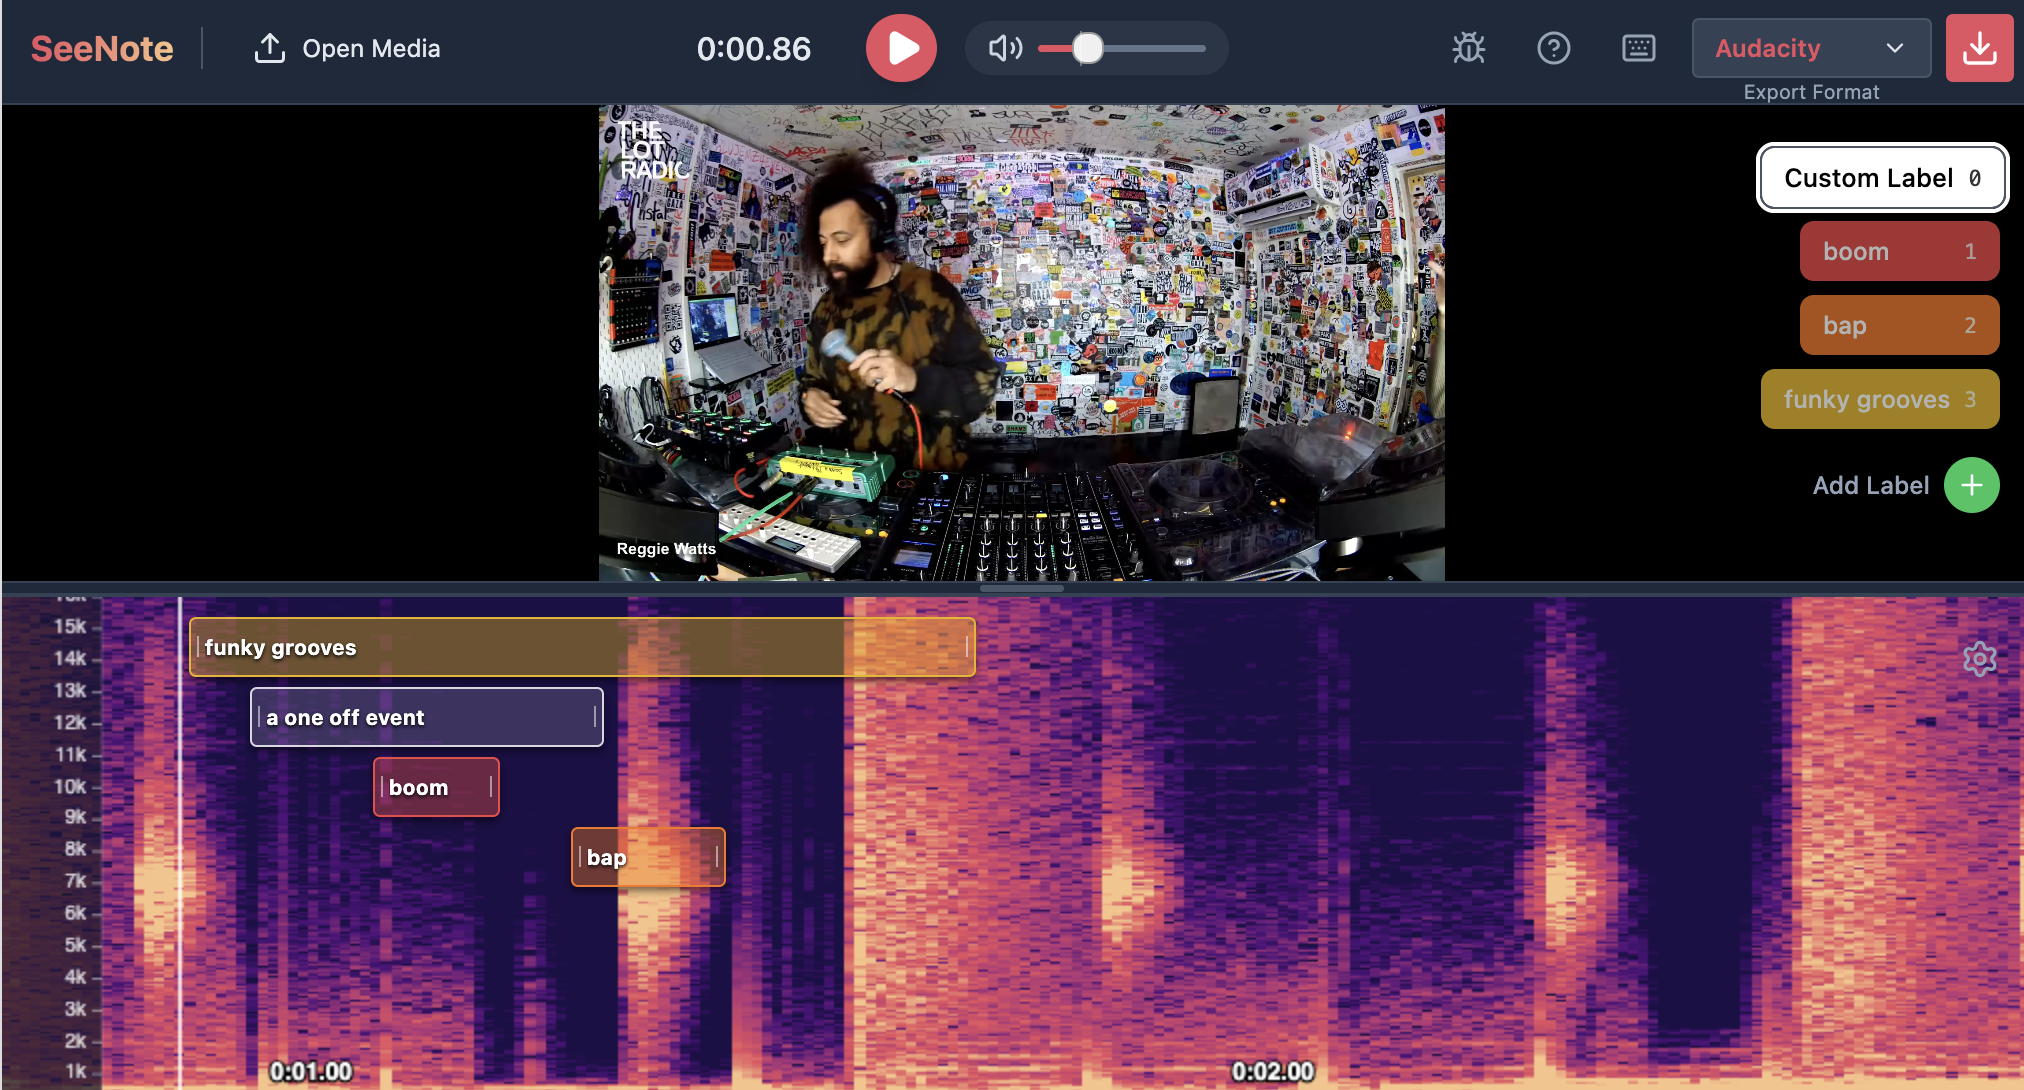This screenshot has height=1090, width=2024.
Task: Select the funky grooves annotation region
Action: point(580,648)
